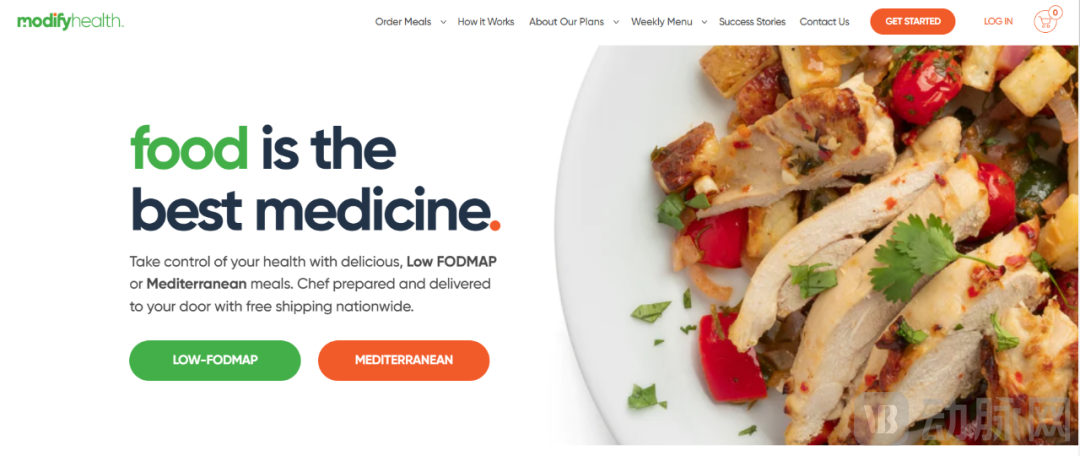Click the 'food is the best medicine' headline
The image size is (1080, 456).
point(314,178)
